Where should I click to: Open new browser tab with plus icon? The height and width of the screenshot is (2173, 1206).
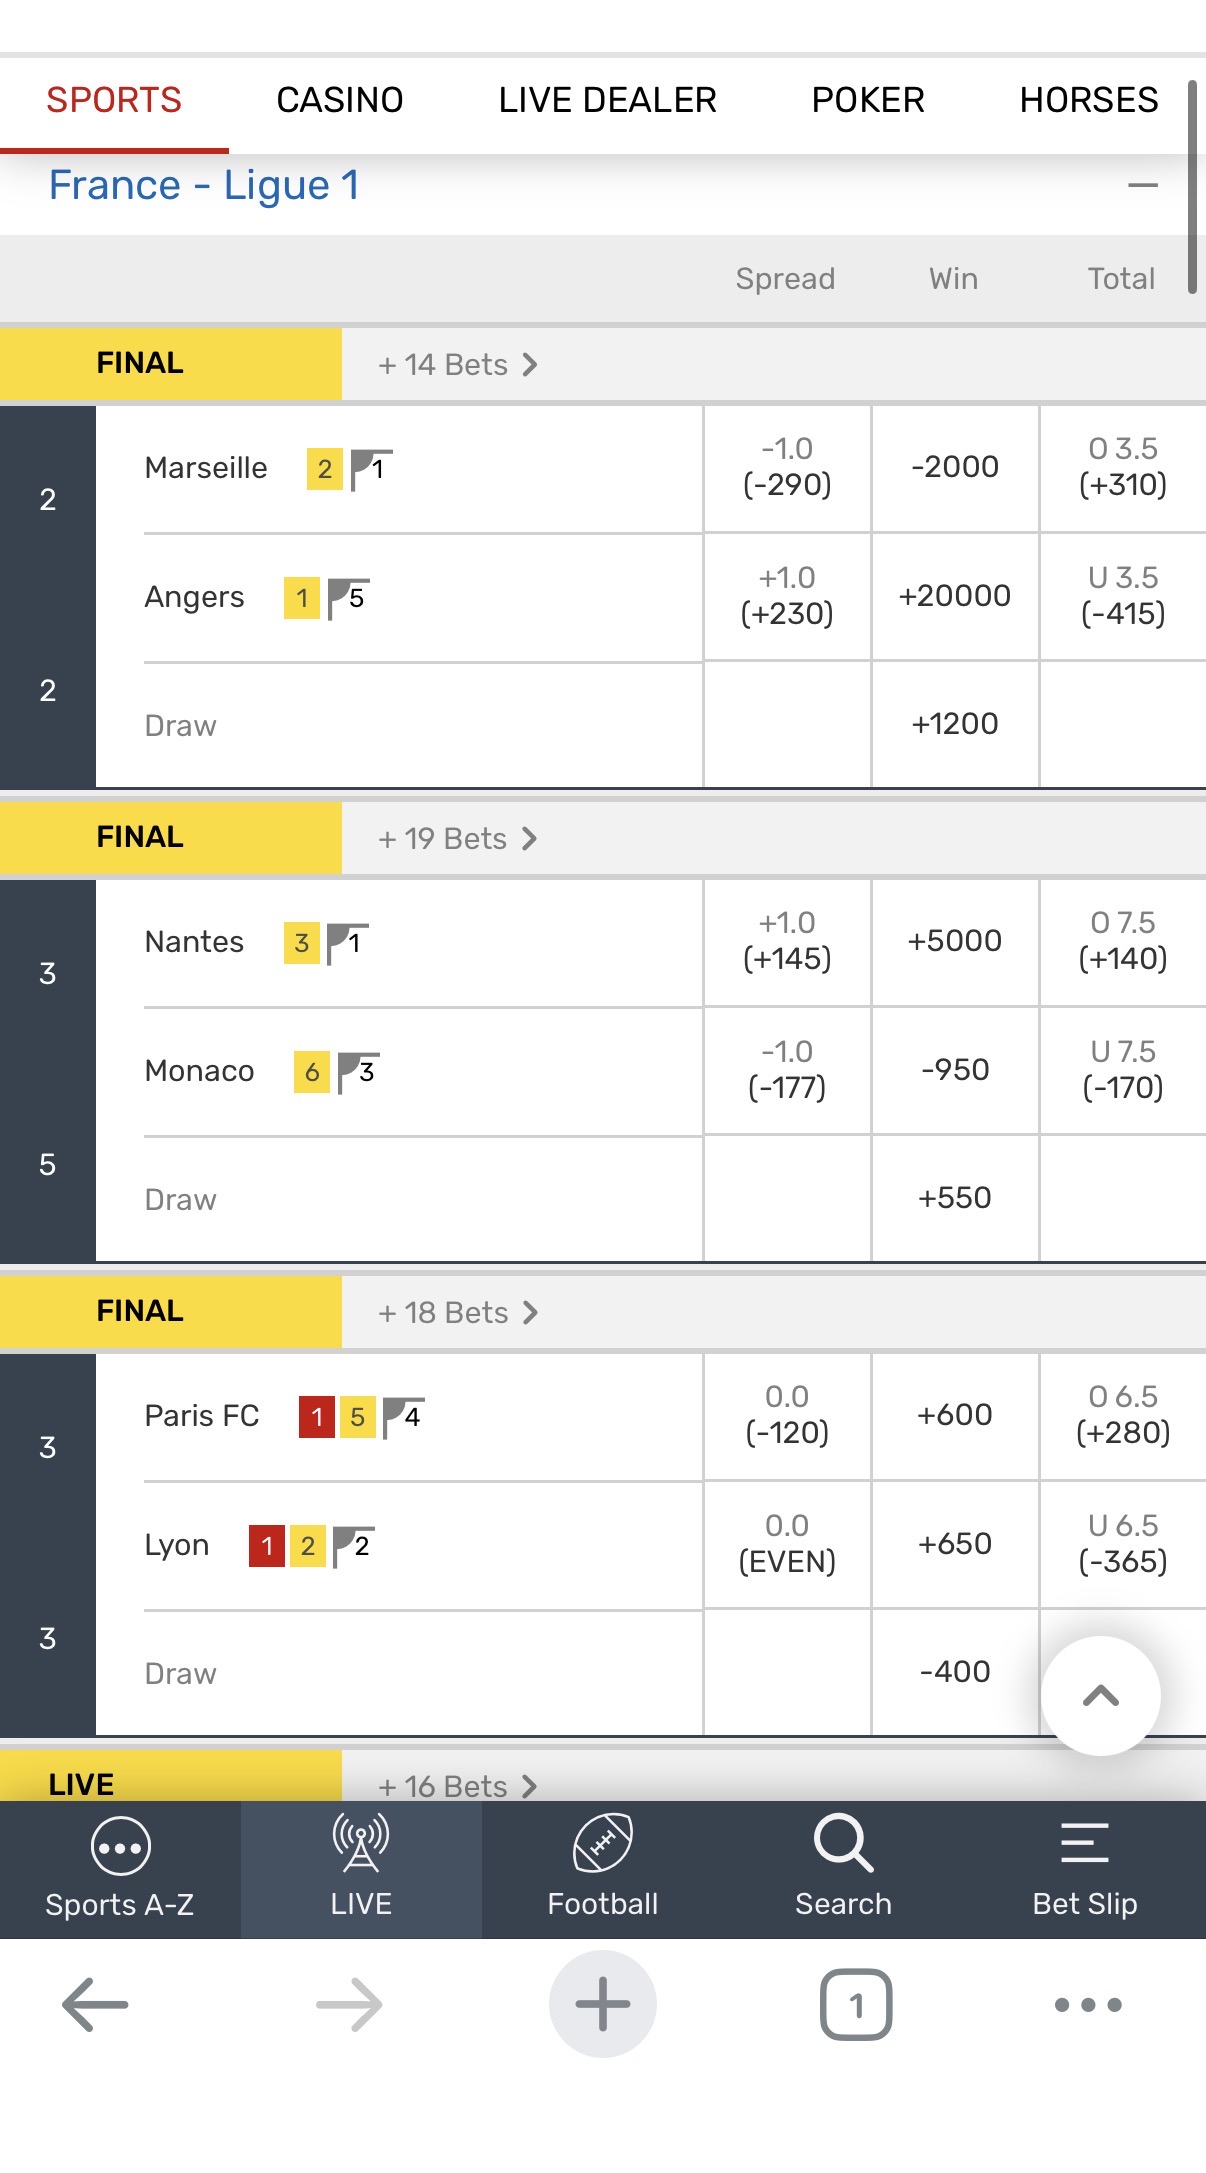(x=602, y=2004)
